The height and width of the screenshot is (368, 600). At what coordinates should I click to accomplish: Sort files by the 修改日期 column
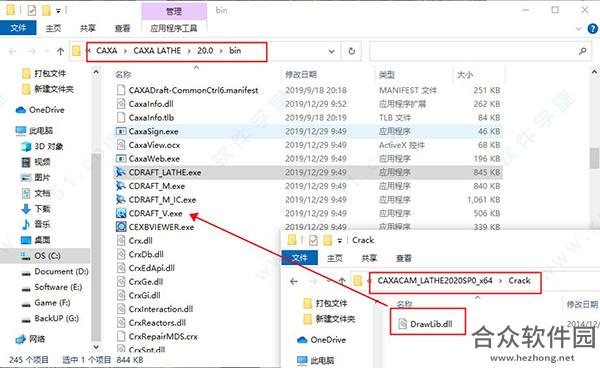pos(301,75)
